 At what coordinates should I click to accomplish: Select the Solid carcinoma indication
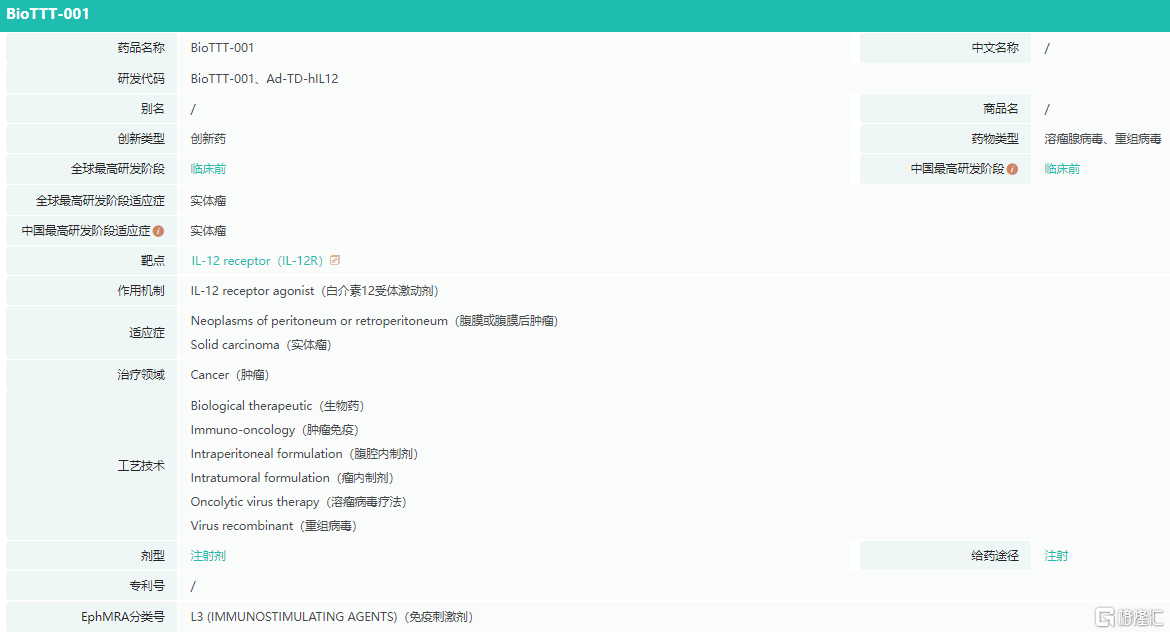(x=260, y=345)
